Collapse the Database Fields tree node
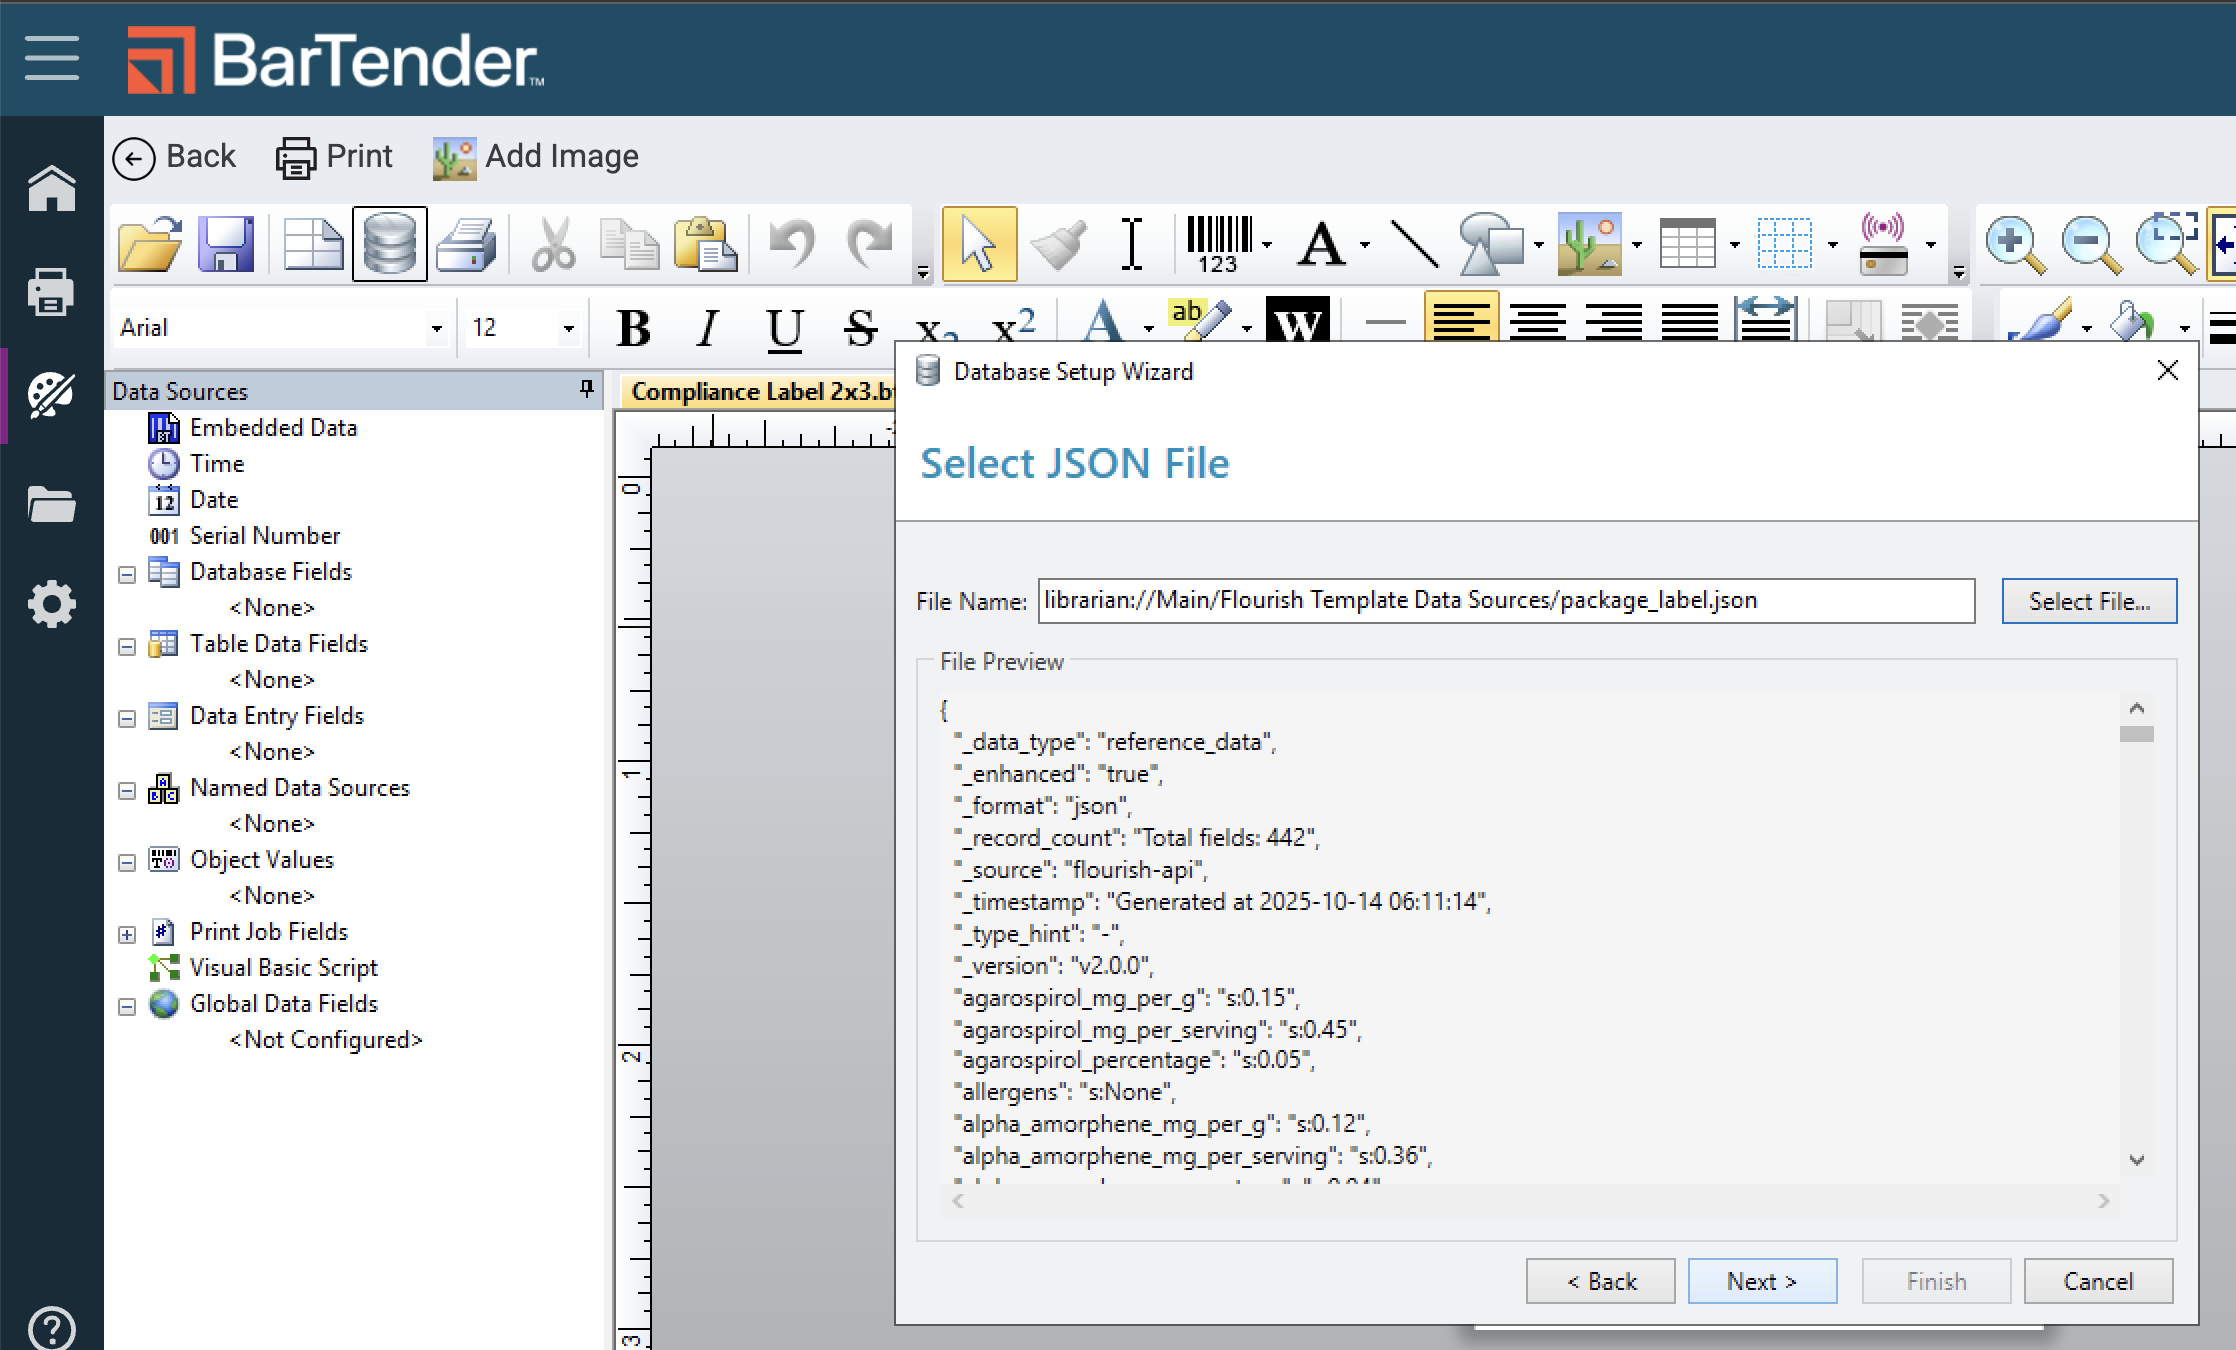 point(127,574)
